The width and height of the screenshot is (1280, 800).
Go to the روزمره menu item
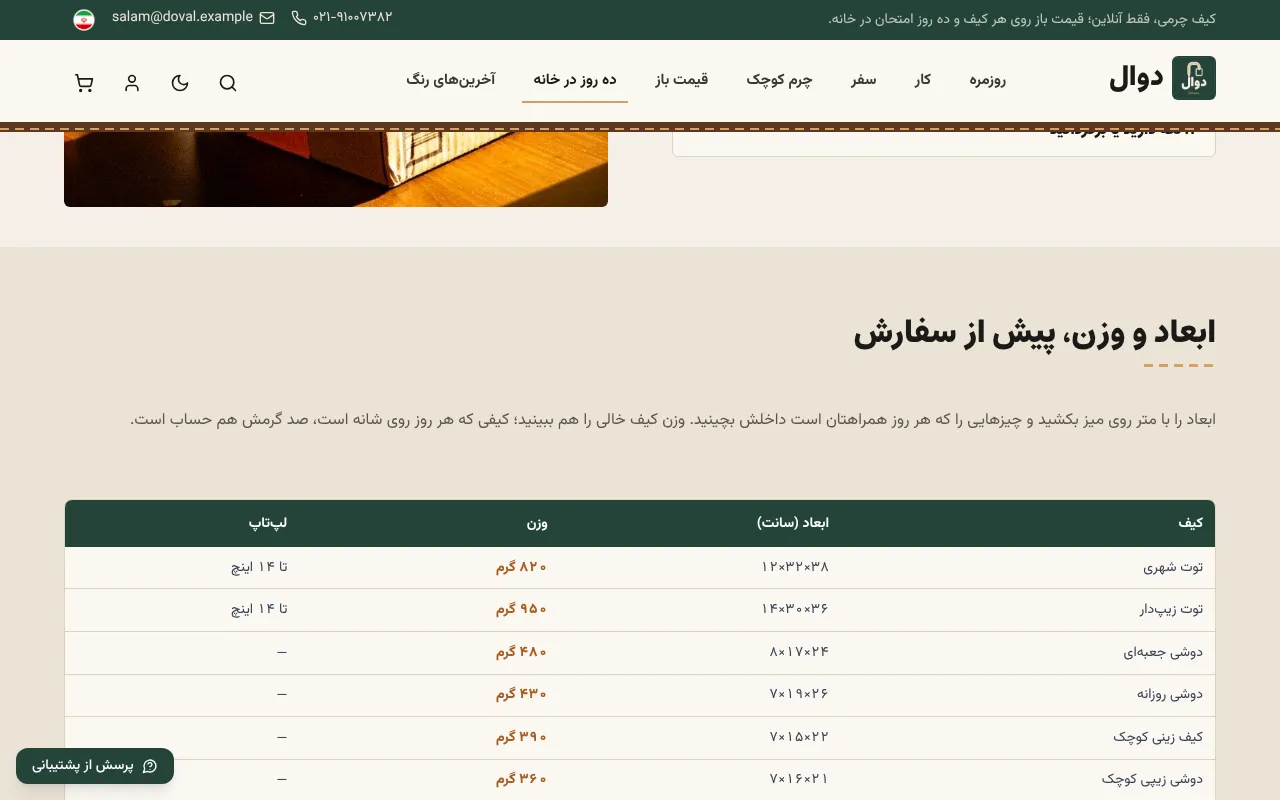click(987, 80)
